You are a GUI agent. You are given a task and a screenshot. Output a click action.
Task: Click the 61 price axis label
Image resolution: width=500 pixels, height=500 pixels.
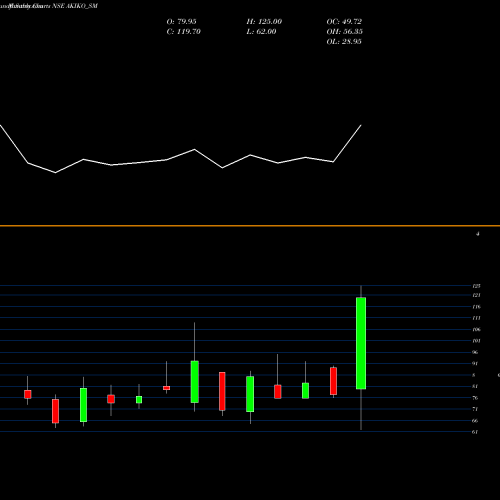click(x=475, y=432)
